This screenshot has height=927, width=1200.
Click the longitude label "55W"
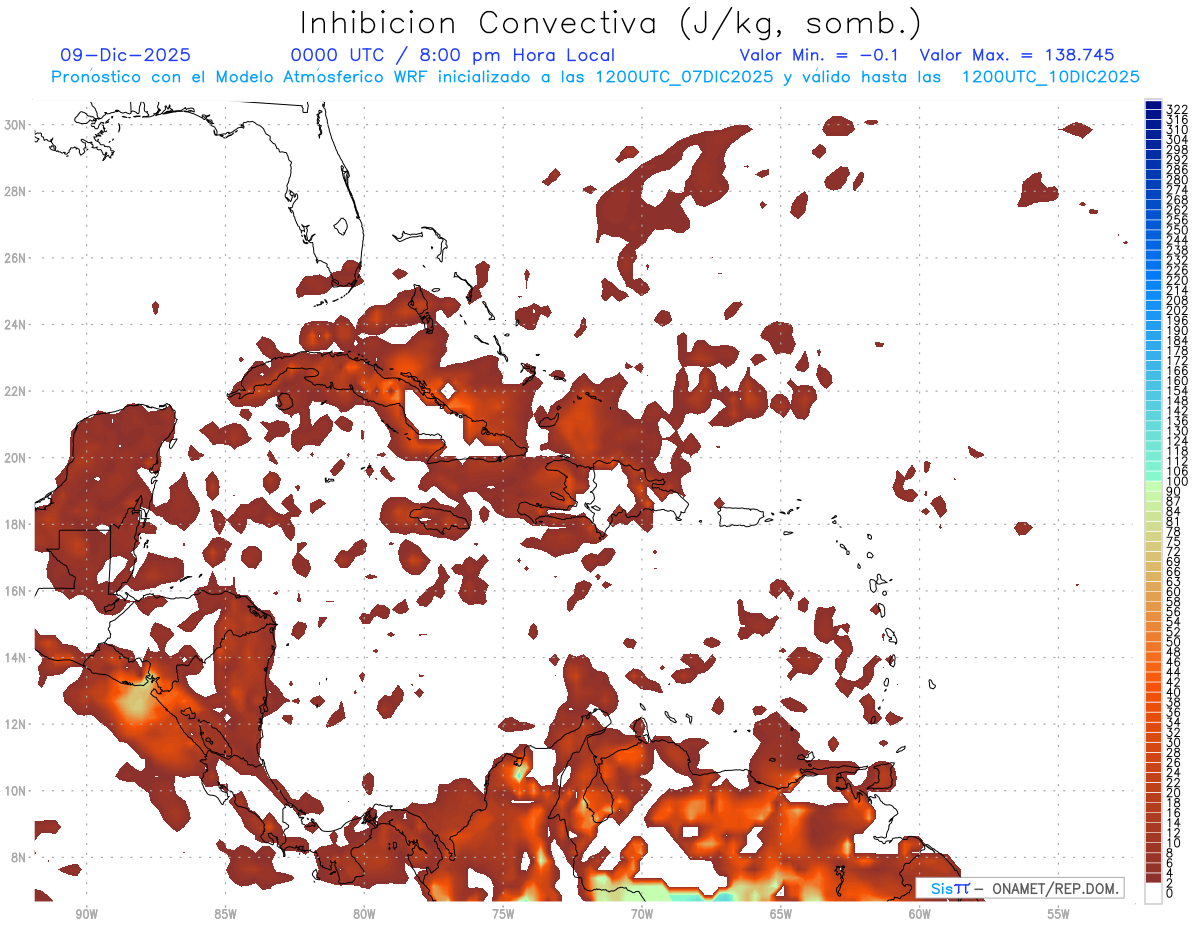[x=1058, y=914]
